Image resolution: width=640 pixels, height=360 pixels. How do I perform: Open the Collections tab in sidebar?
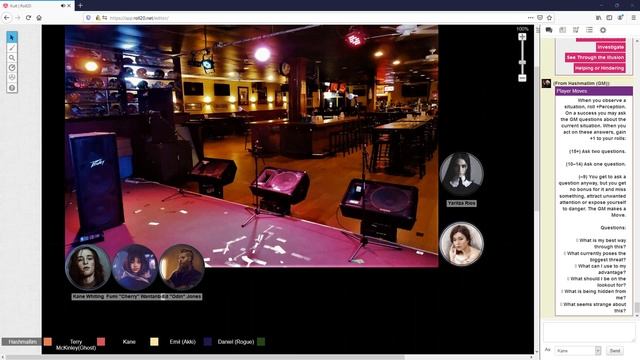coord(589,30)
